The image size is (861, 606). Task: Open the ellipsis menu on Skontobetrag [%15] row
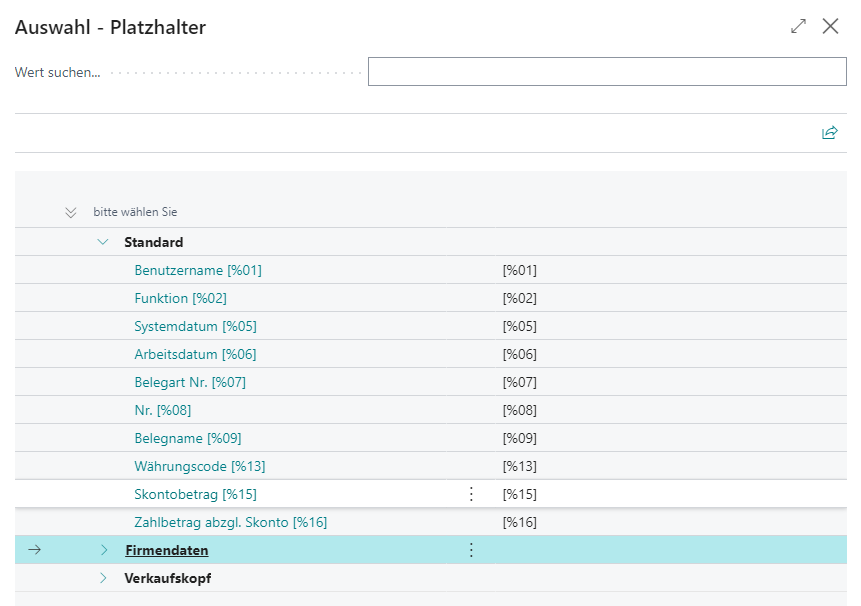click(471, 494)
